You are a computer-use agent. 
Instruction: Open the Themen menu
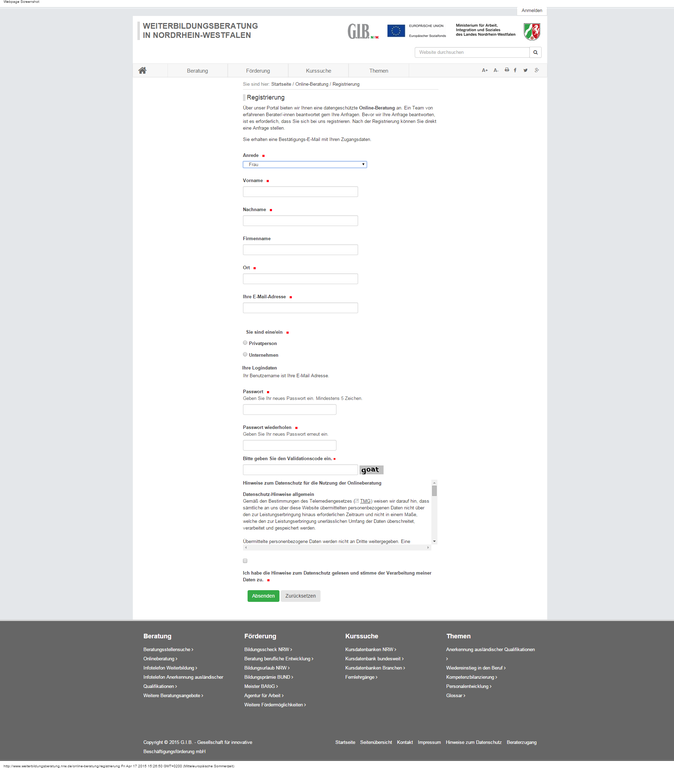coord(379,71)
